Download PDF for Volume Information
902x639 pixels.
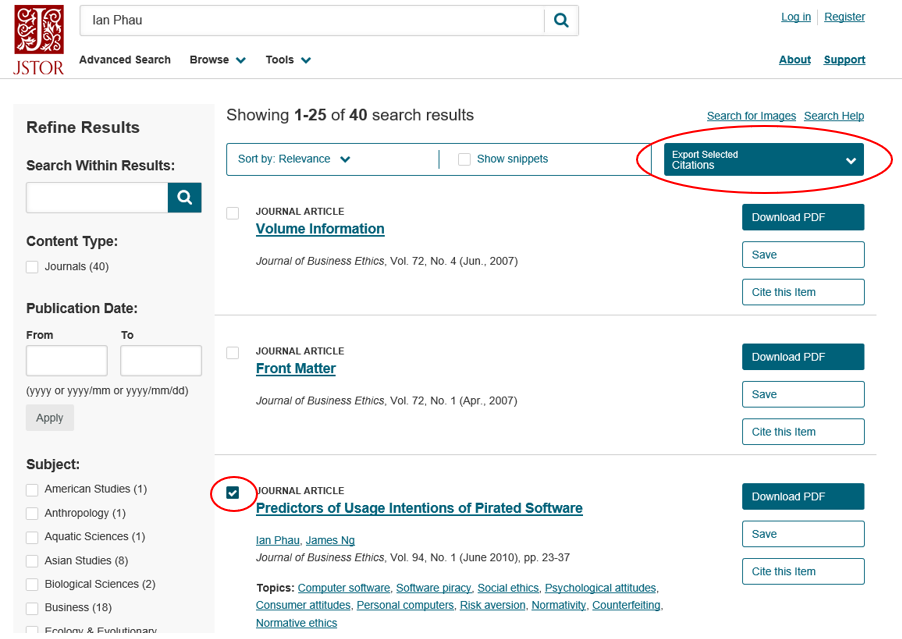(803, 217)
